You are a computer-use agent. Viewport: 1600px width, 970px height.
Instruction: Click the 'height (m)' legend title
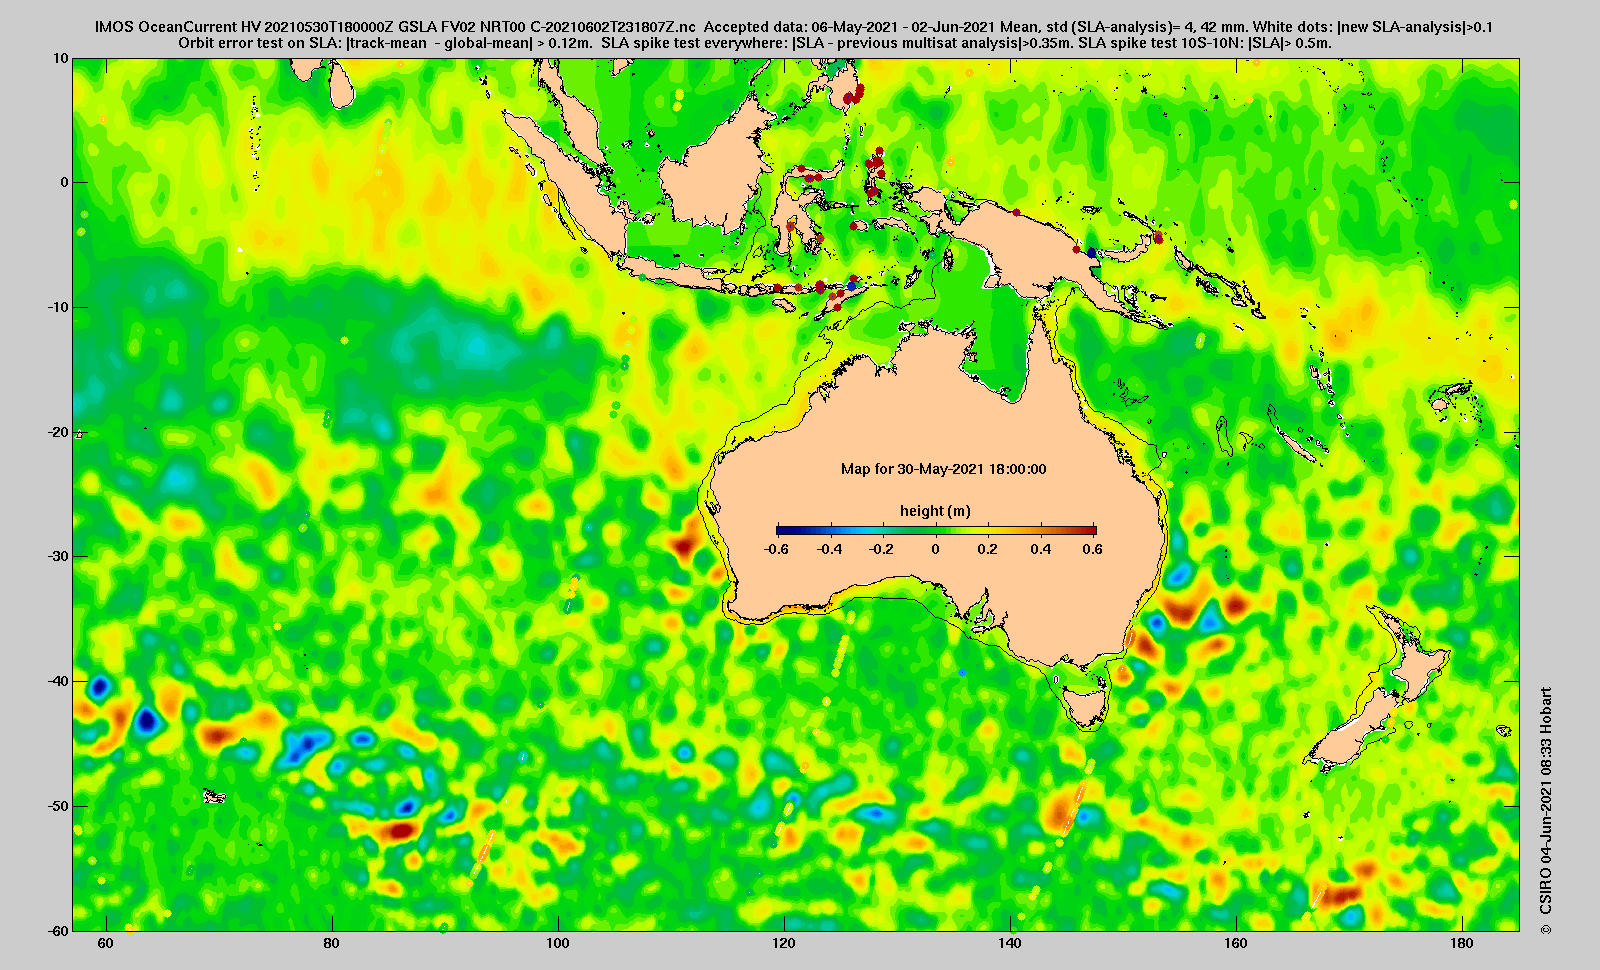(935, 511)
